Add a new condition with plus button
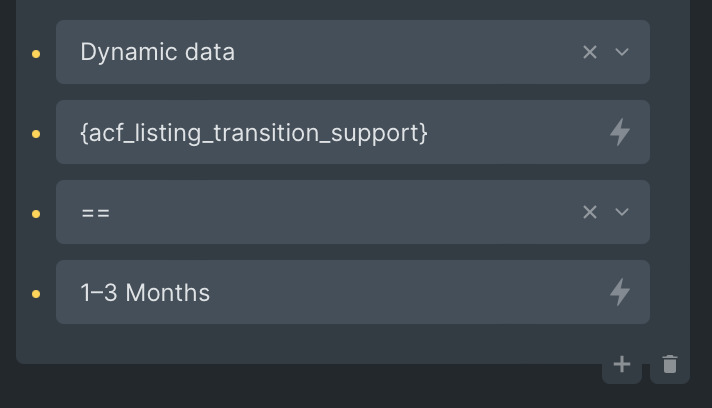This screenshot has width=712, height=408. click(622, 365)
